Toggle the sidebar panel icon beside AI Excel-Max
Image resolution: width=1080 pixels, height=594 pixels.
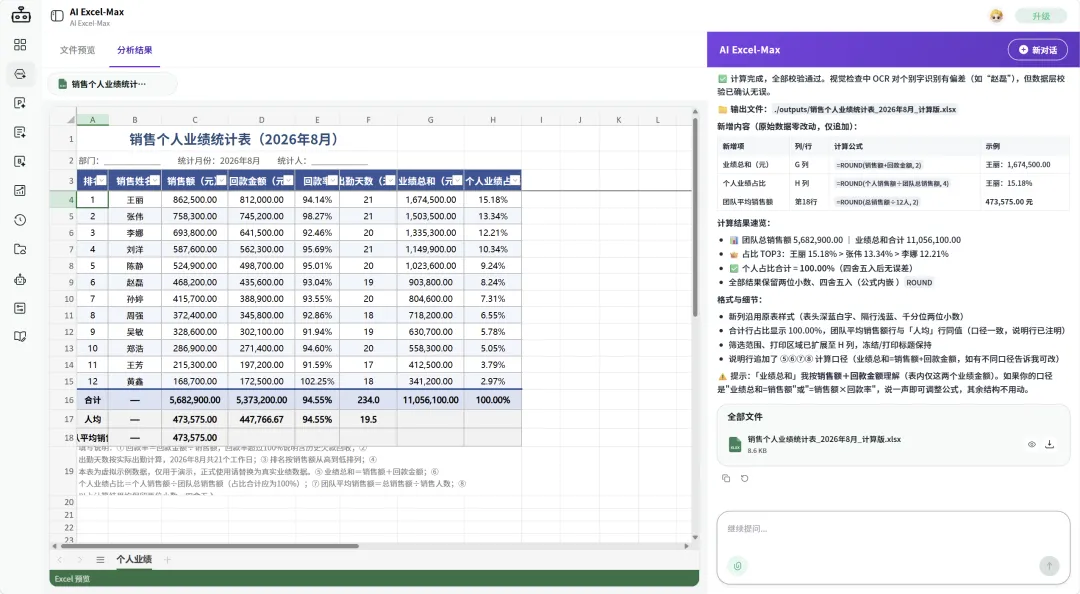57,16
